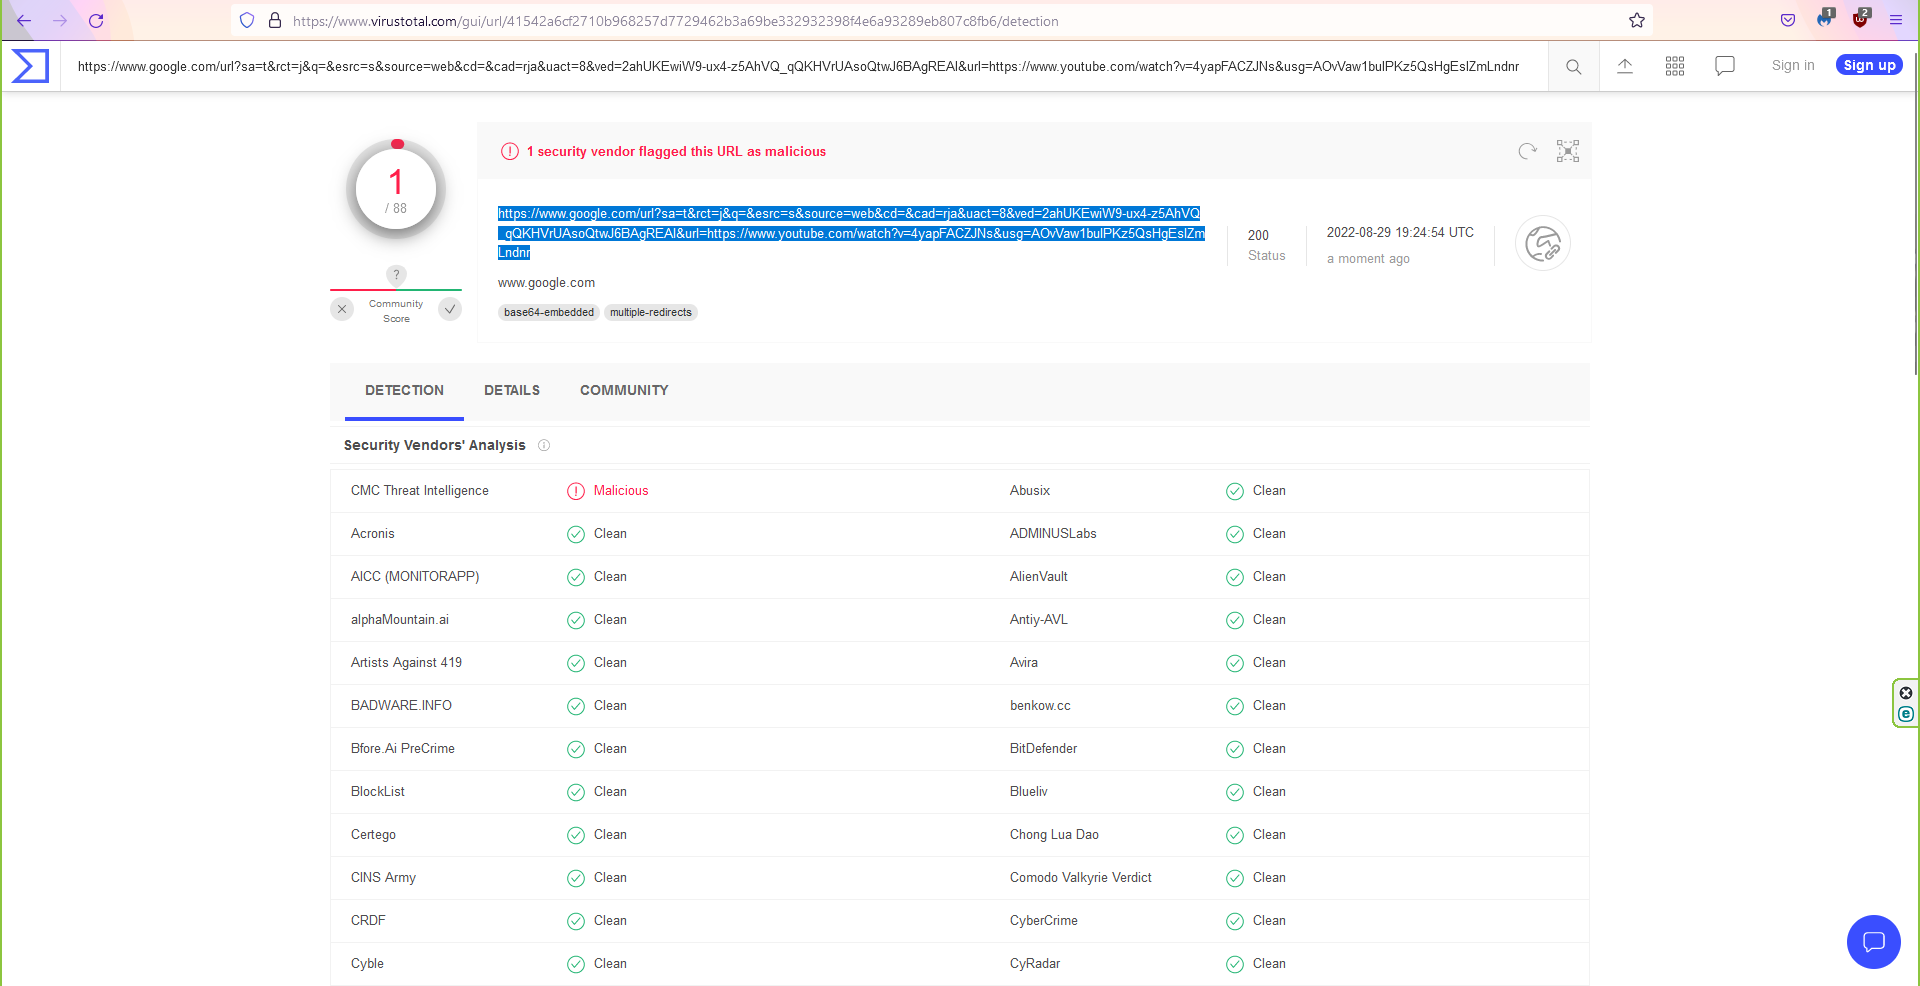Click the Malicious verdict text
This screenshot has height=986, width=1920.
[621, 491]
